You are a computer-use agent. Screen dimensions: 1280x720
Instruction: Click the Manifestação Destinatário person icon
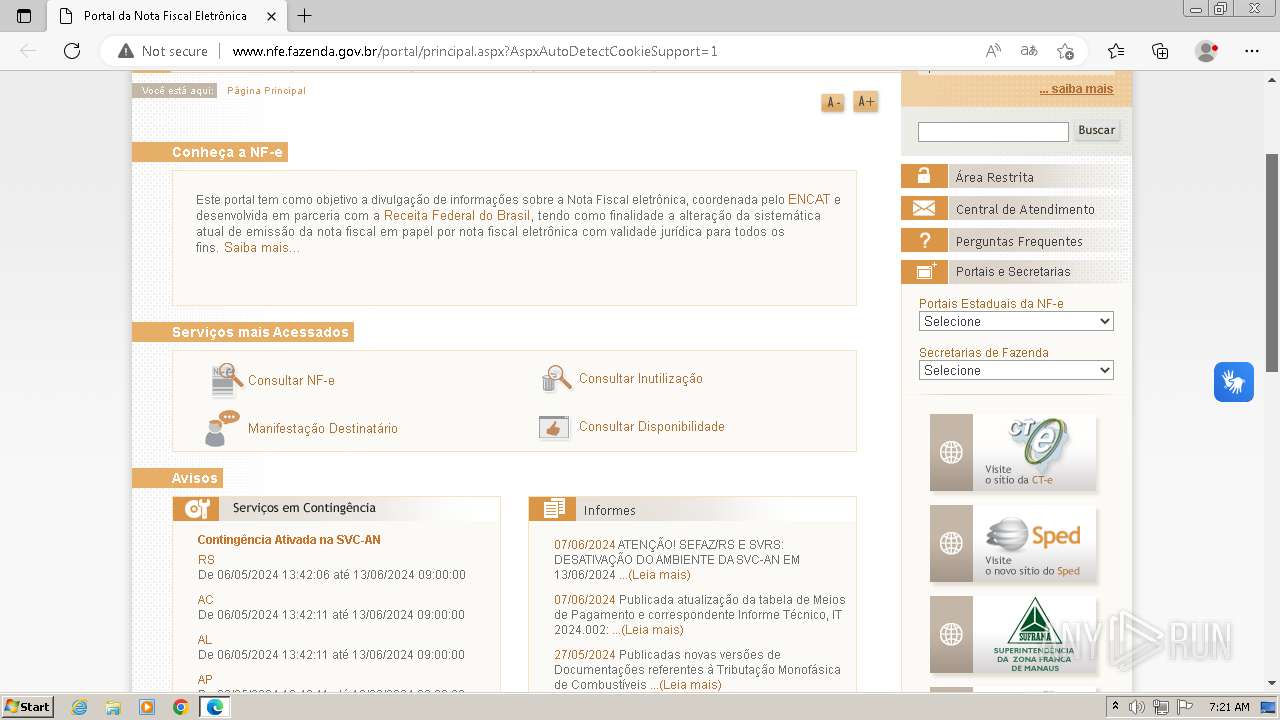pyautogui.click(x=222, y=428)
